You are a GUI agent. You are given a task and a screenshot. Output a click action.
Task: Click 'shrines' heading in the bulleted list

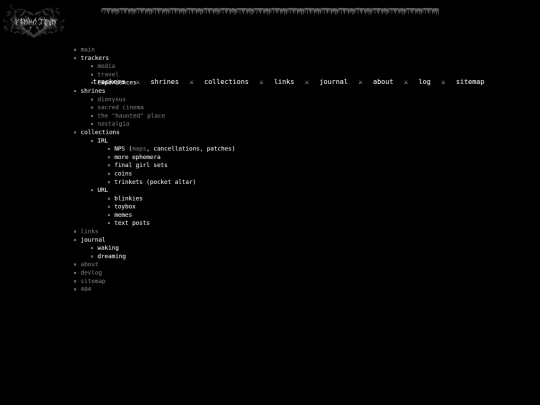(x=93, y=91)
